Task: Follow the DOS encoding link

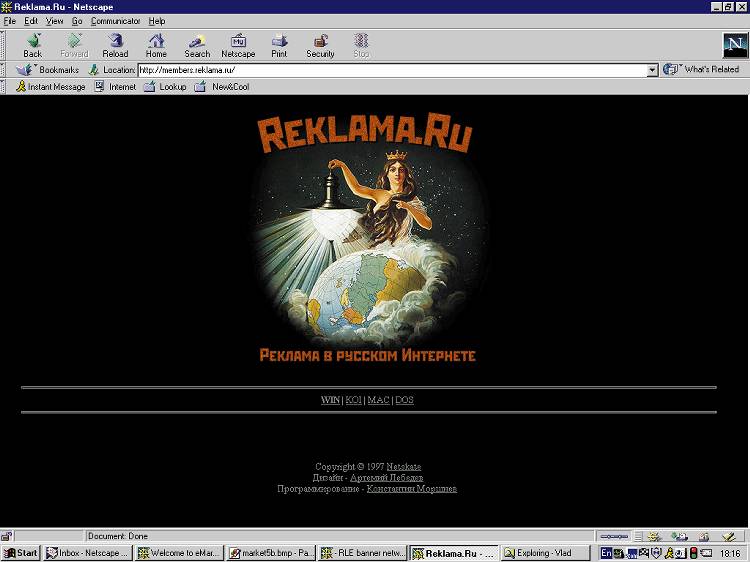Action: (404, 400)
